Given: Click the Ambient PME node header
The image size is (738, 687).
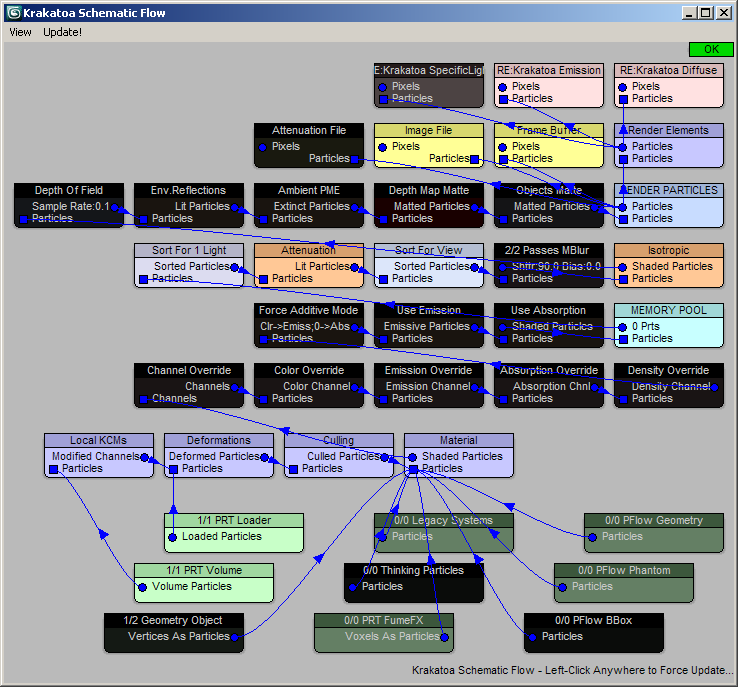Looking at the screenshot, I should (x=309, y=190).
